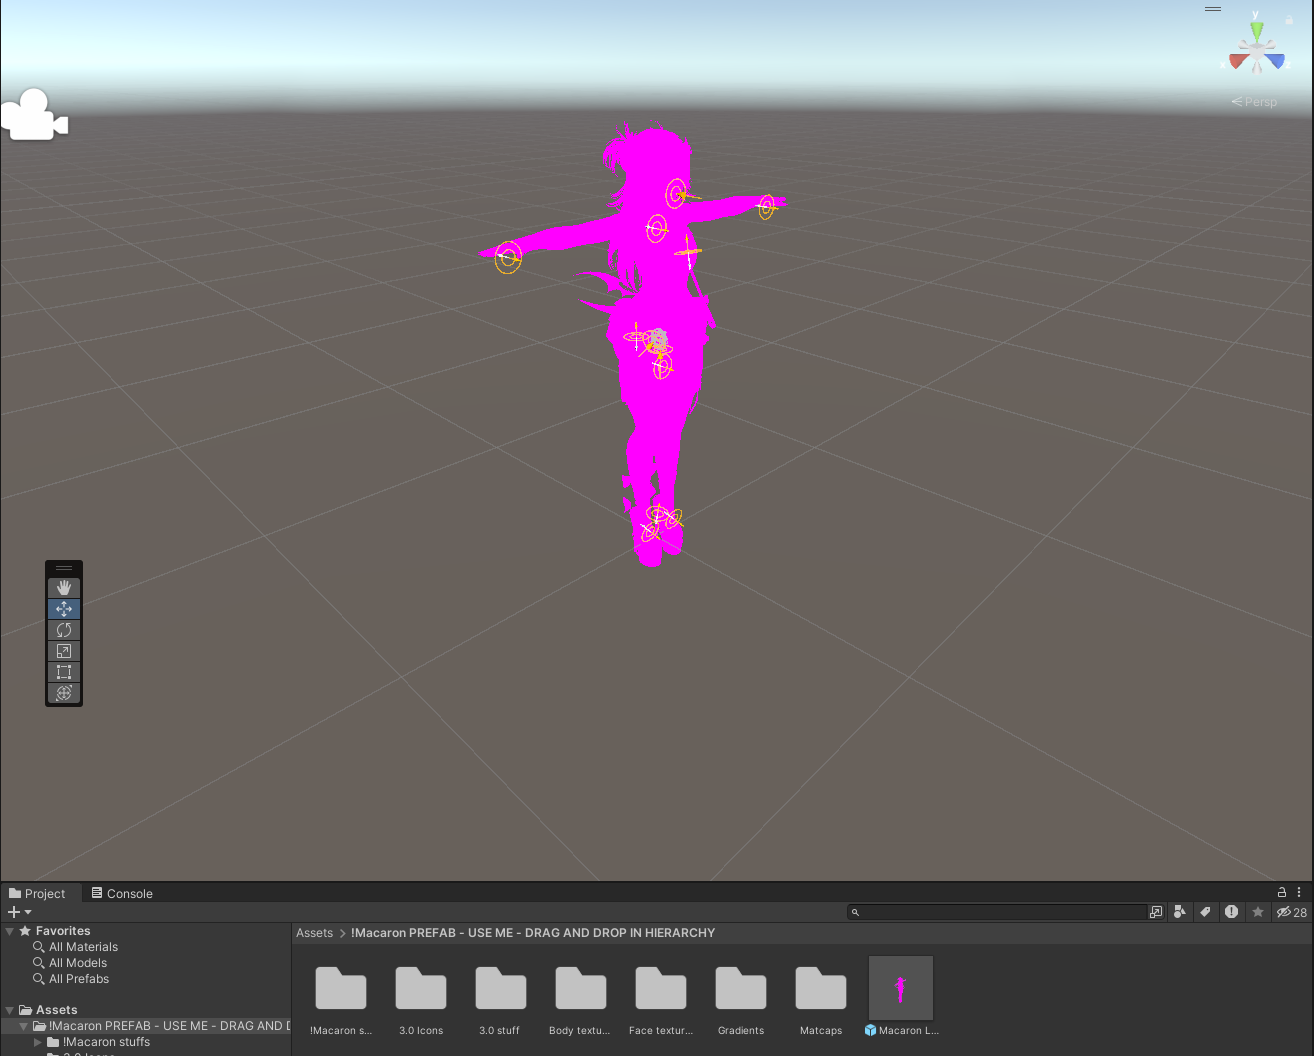Click the camera gizmo in the scene
Viewport: 1314px width, 1056px height.
tap(34, 115)
